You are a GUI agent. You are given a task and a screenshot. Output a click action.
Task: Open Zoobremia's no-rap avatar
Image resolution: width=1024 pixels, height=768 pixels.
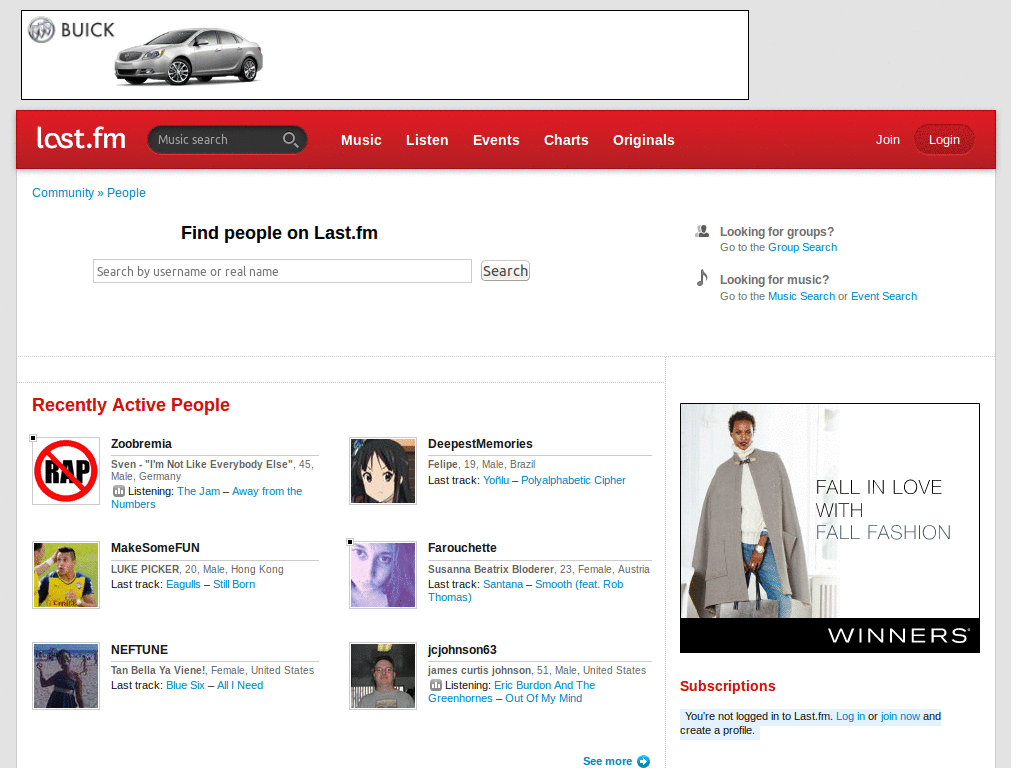(x=66, y=471)
